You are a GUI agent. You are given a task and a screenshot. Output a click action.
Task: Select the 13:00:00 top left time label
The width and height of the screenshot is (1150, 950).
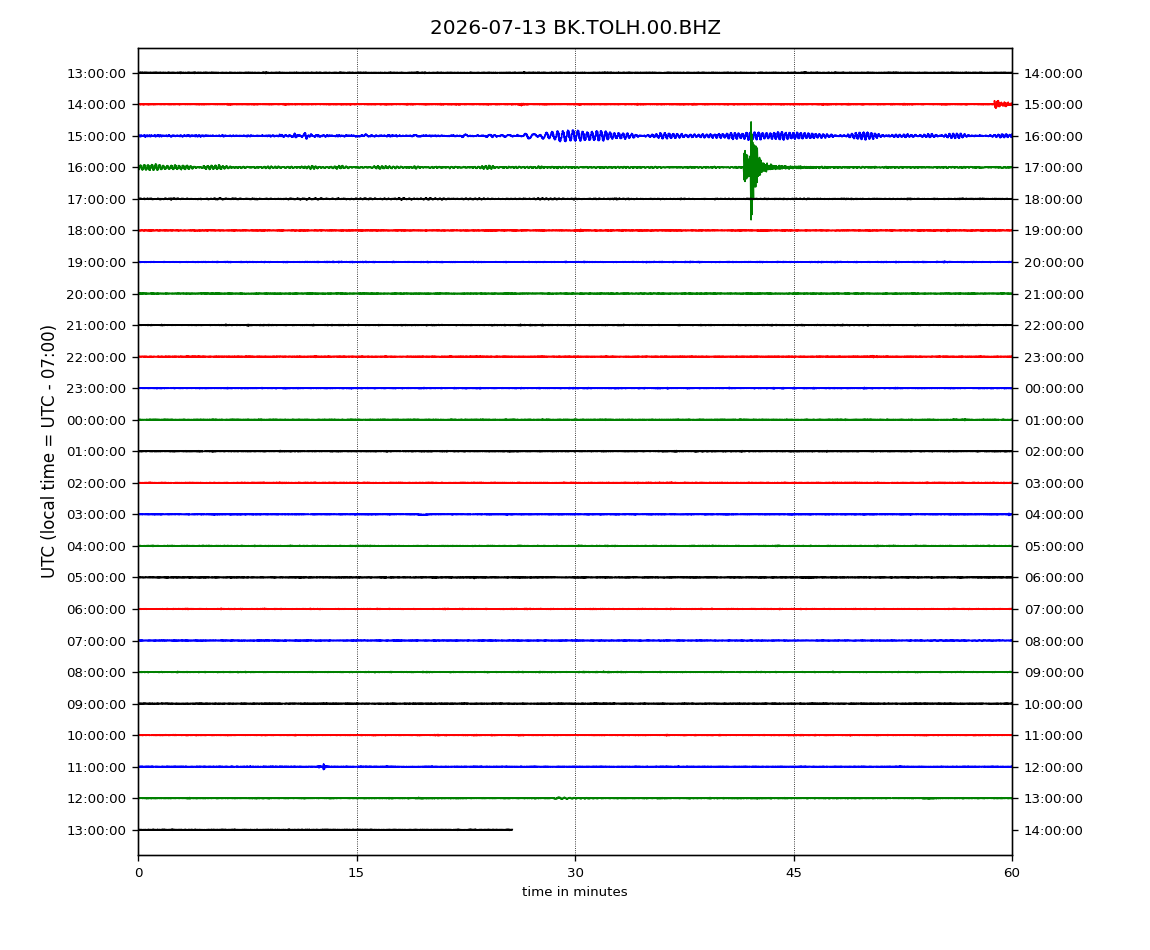[96, 73]
